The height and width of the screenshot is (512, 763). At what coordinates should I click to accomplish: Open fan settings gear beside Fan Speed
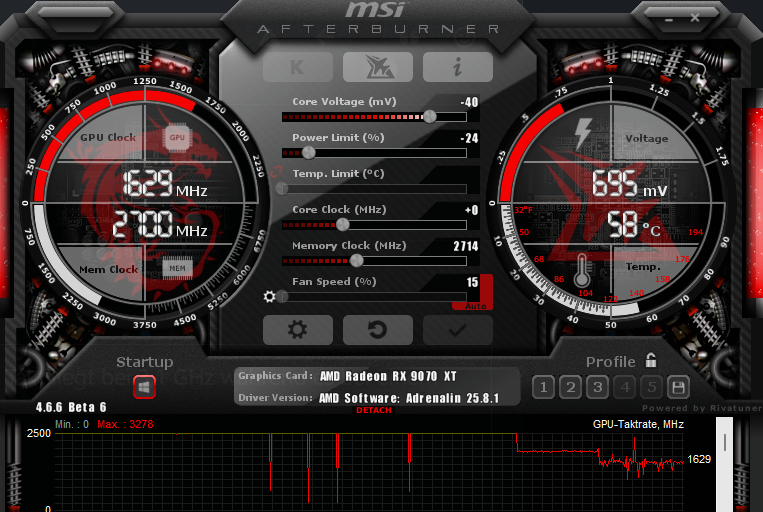(x=269, y=296)
